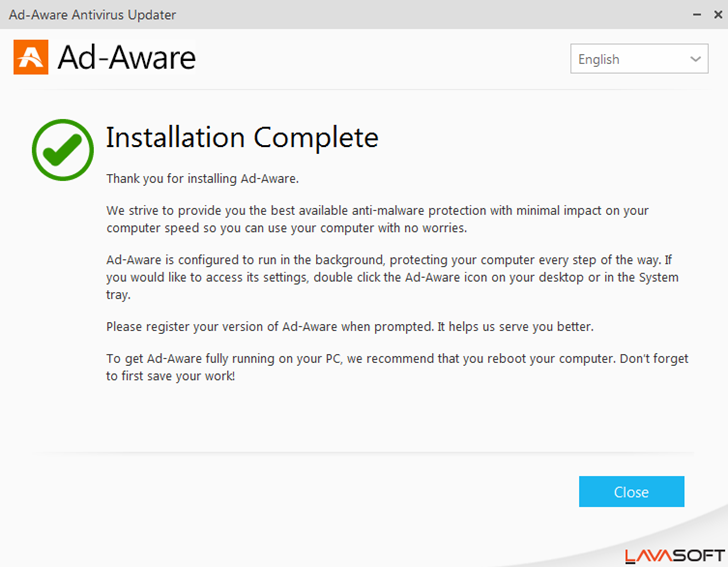Click the 'Thank you for installing' line

203,179
